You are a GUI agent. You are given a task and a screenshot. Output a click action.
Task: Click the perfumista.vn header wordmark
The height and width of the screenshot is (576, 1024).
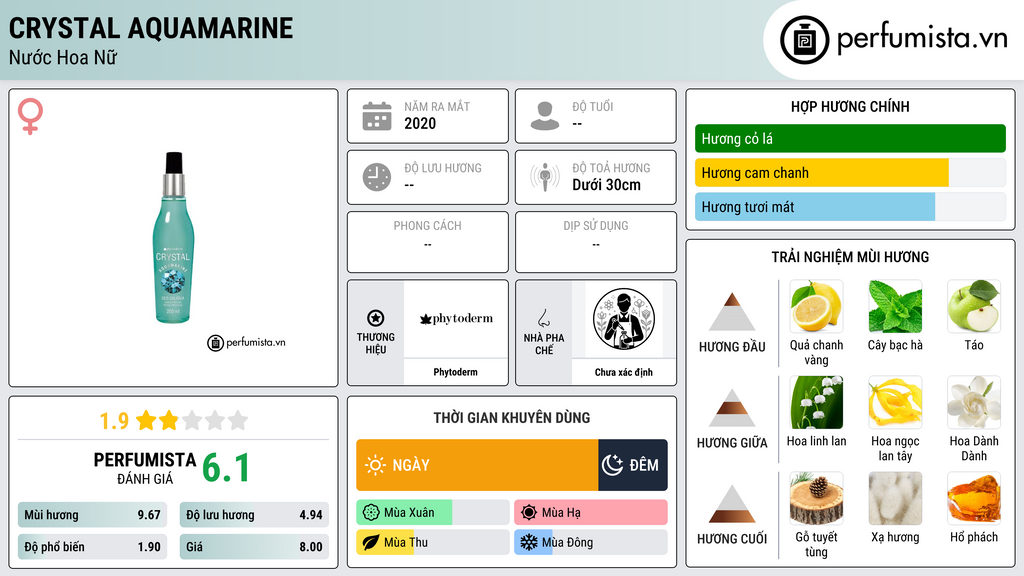click(922, 39)
